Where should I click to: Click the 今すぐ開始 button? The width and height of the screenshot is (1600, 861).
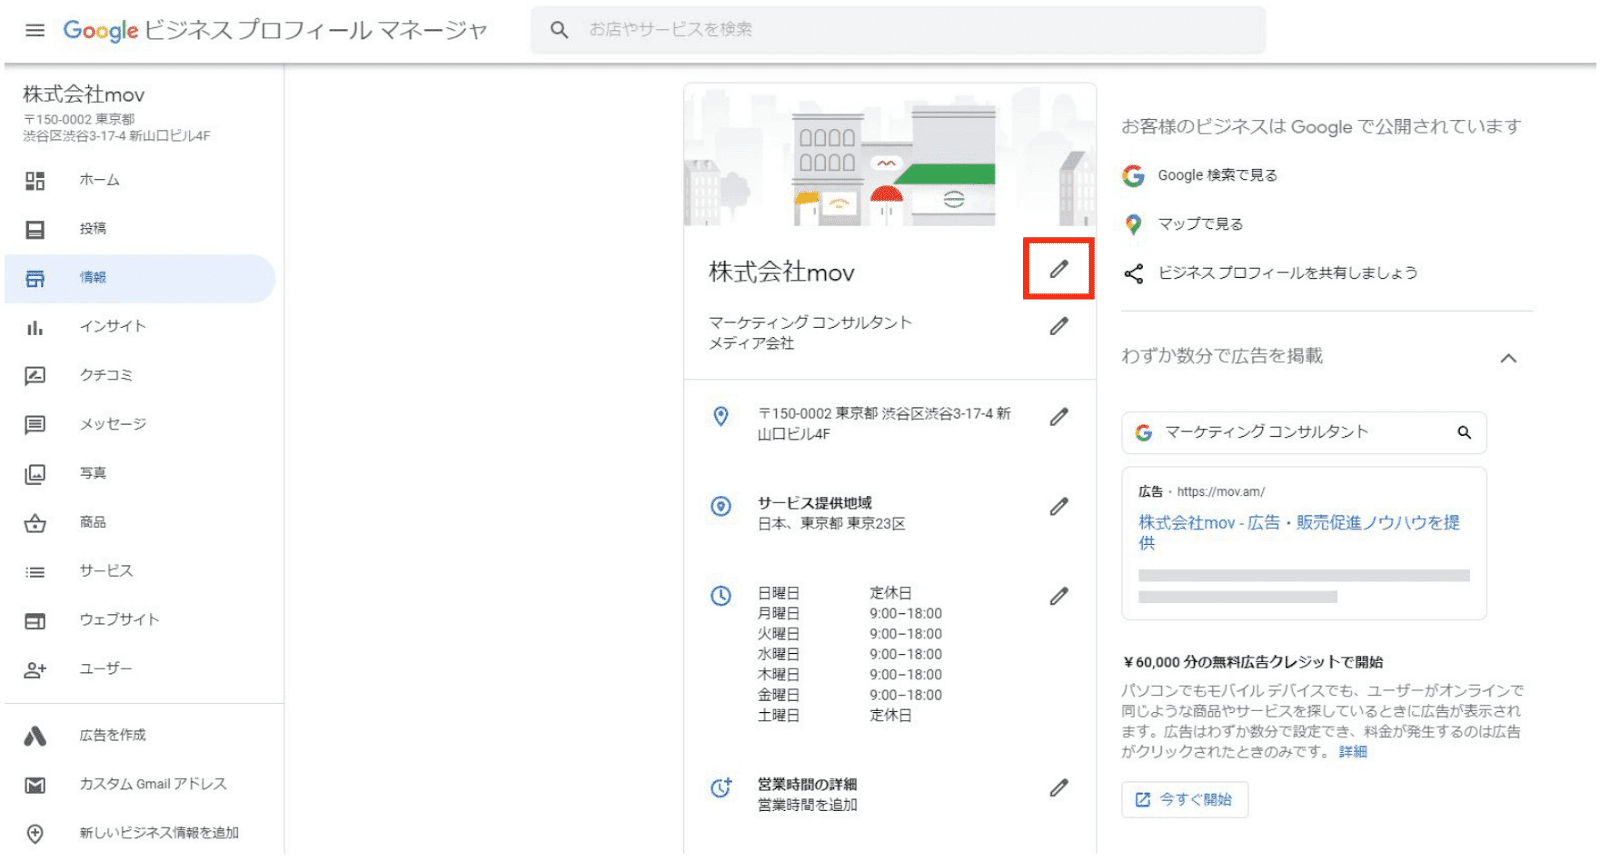[1185, 800]
